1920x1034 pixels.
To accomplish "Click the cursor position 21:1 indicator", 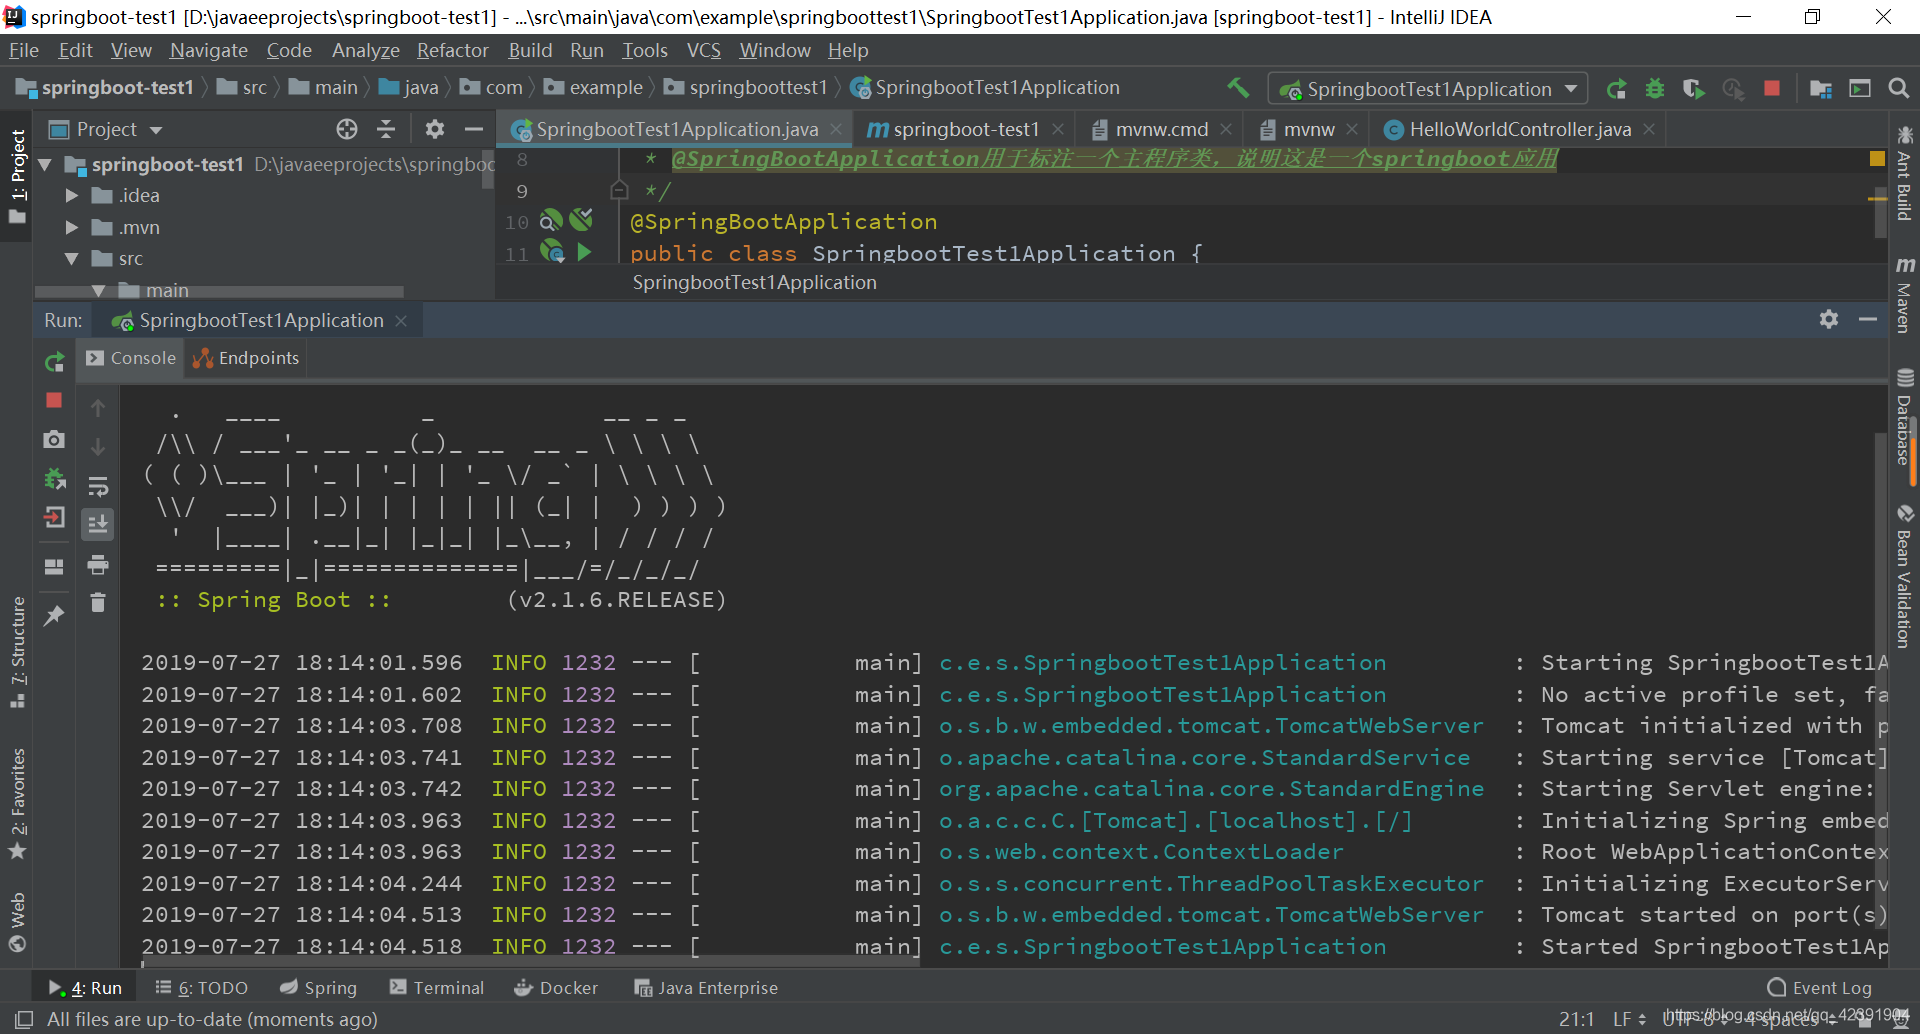I will point(1576,1019).
